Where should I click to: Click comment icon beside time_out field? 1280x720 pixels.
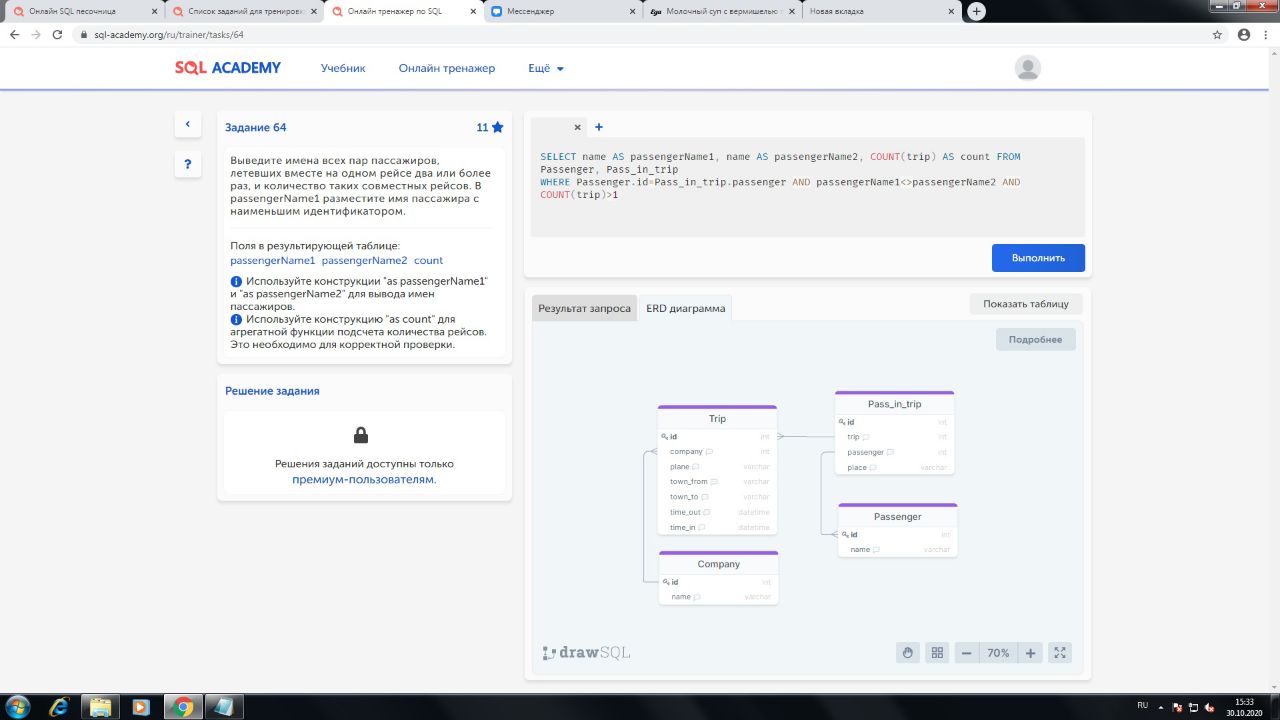[707, 512]
